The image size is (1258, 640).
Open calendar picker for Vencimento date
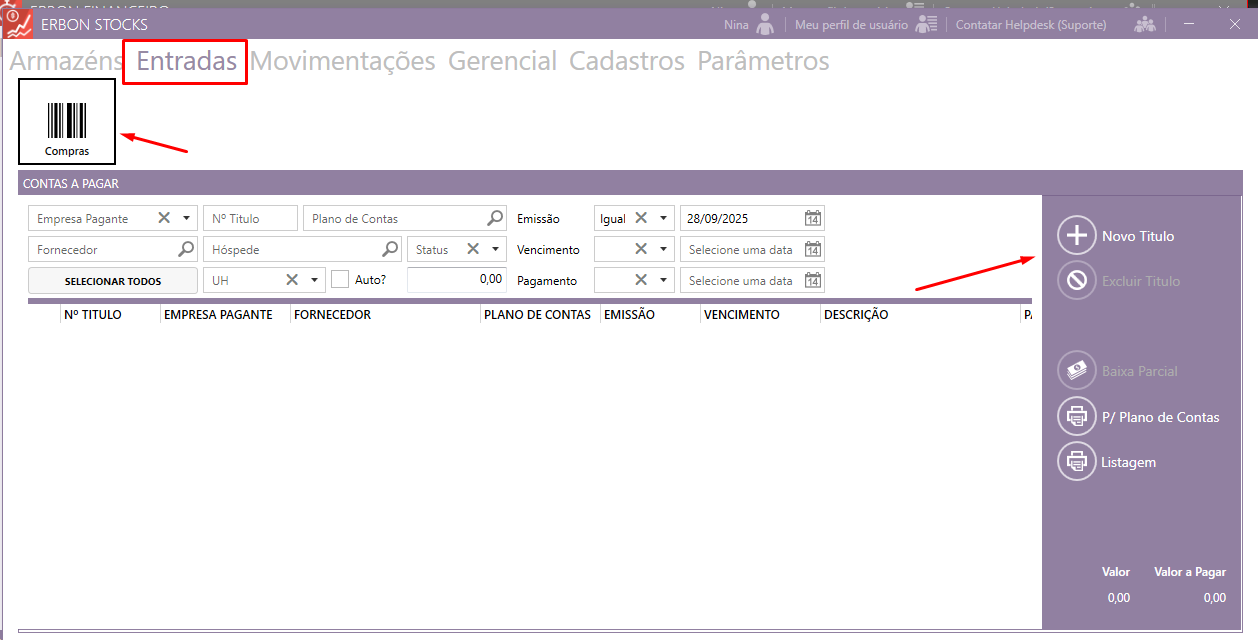(813, 250)
